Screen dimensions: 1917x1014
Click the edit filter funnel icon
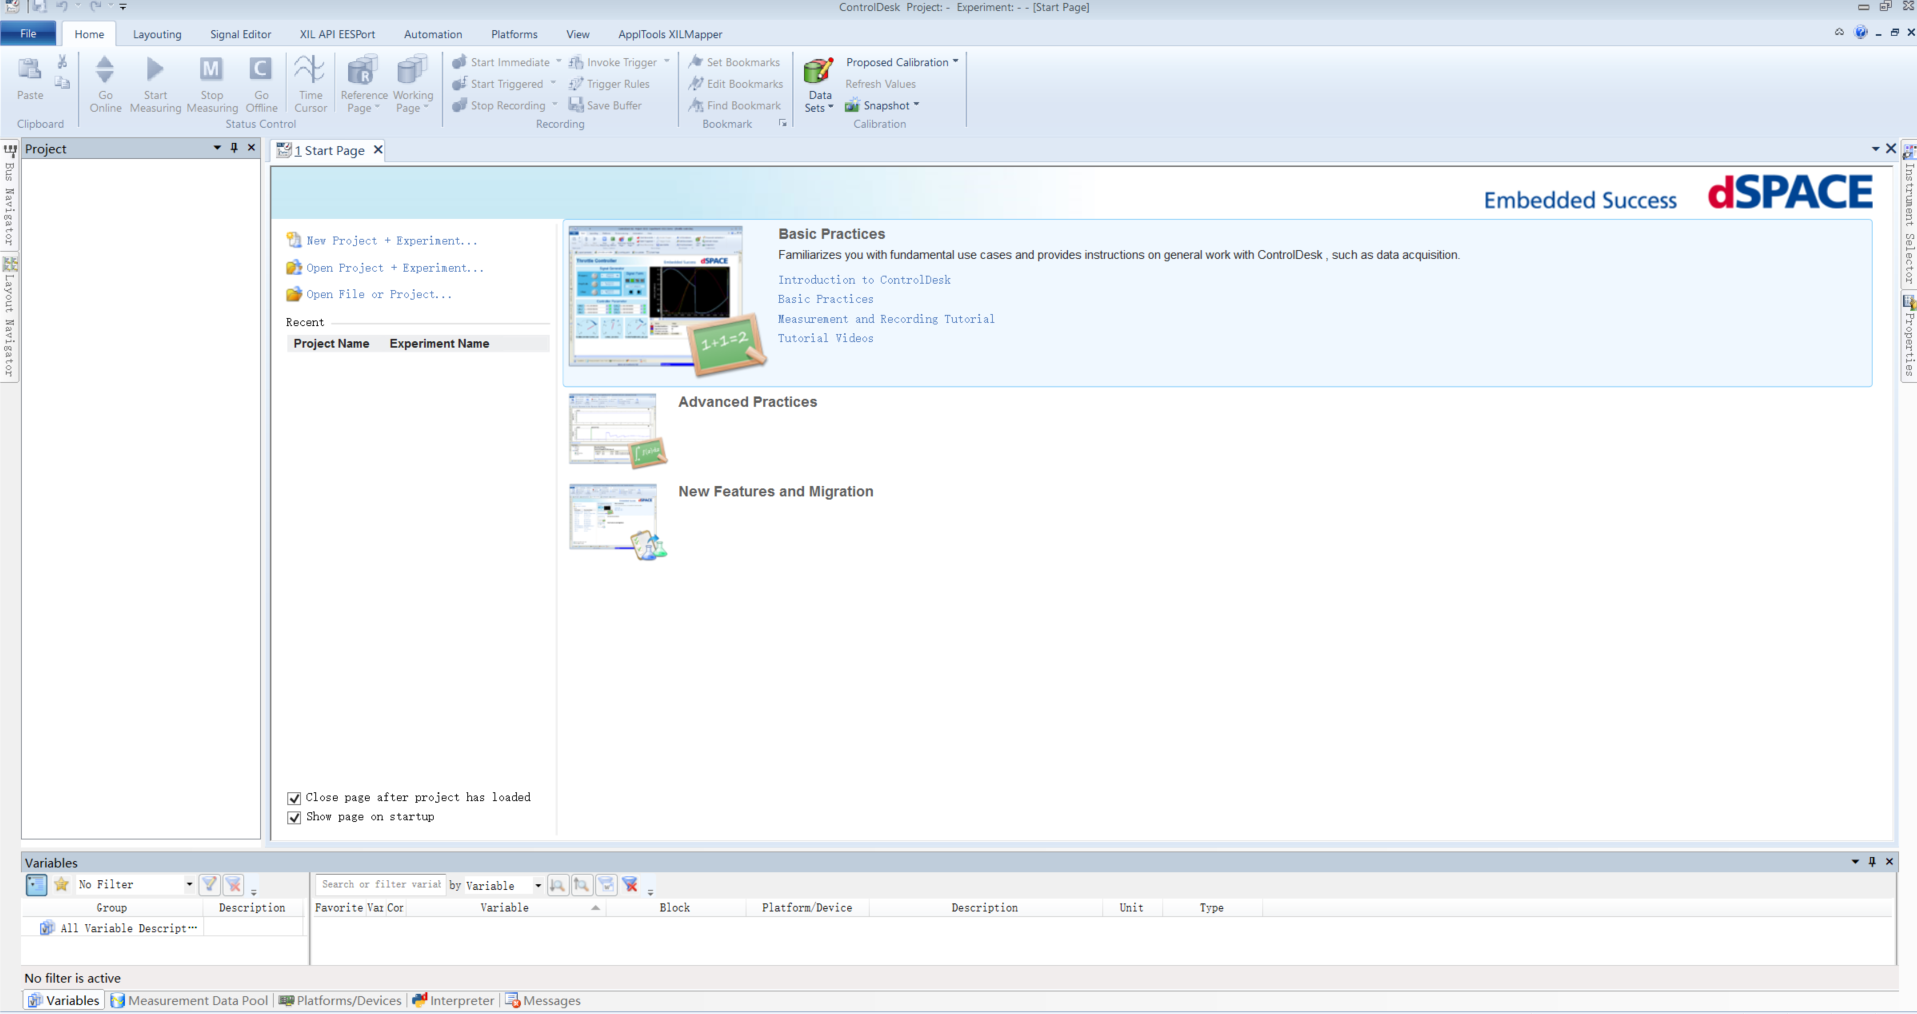click(x=209, y=885)
